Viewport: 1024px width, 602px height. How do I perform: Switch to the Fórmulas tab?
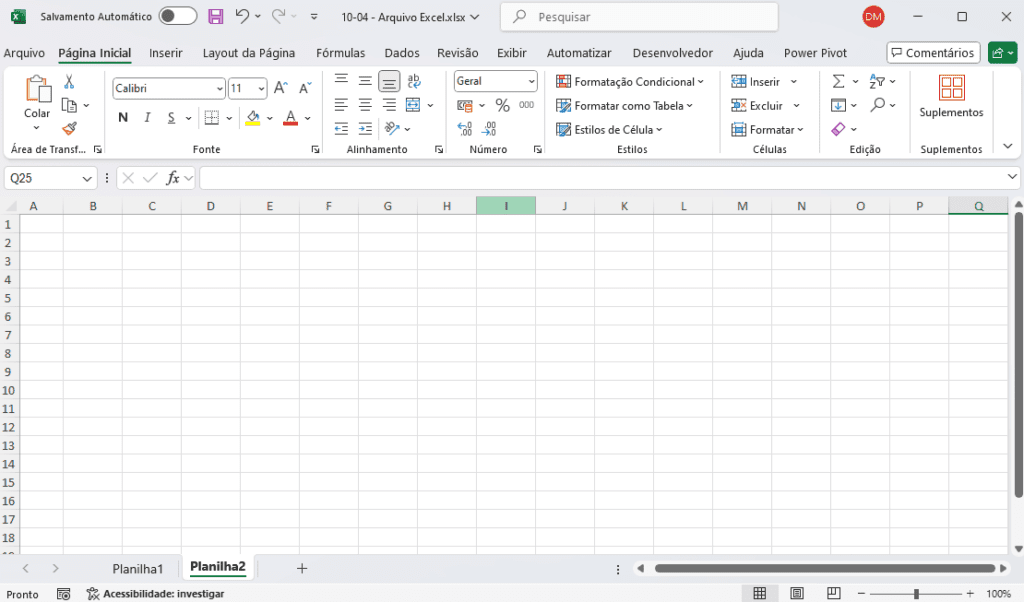(340, 53)
